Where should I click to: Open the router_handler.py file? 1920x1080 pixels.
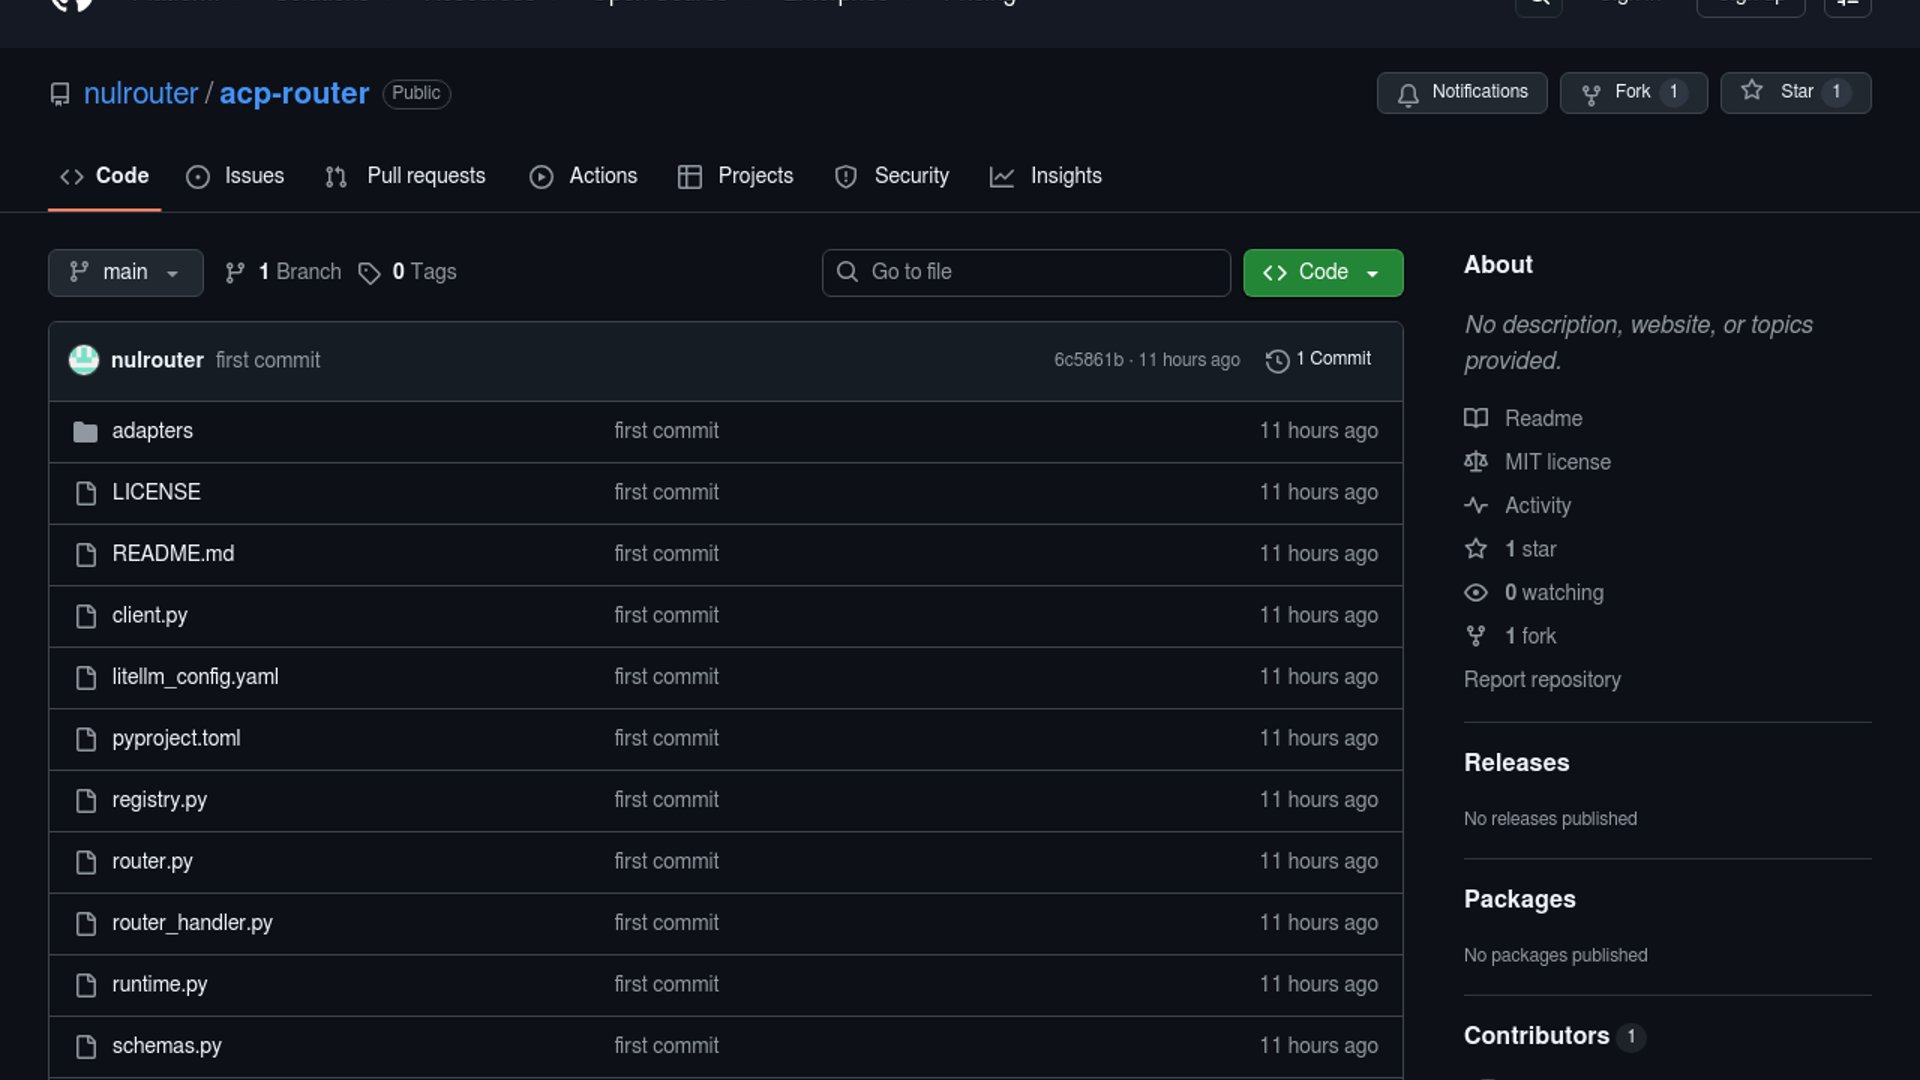click(x=192, y=923)
